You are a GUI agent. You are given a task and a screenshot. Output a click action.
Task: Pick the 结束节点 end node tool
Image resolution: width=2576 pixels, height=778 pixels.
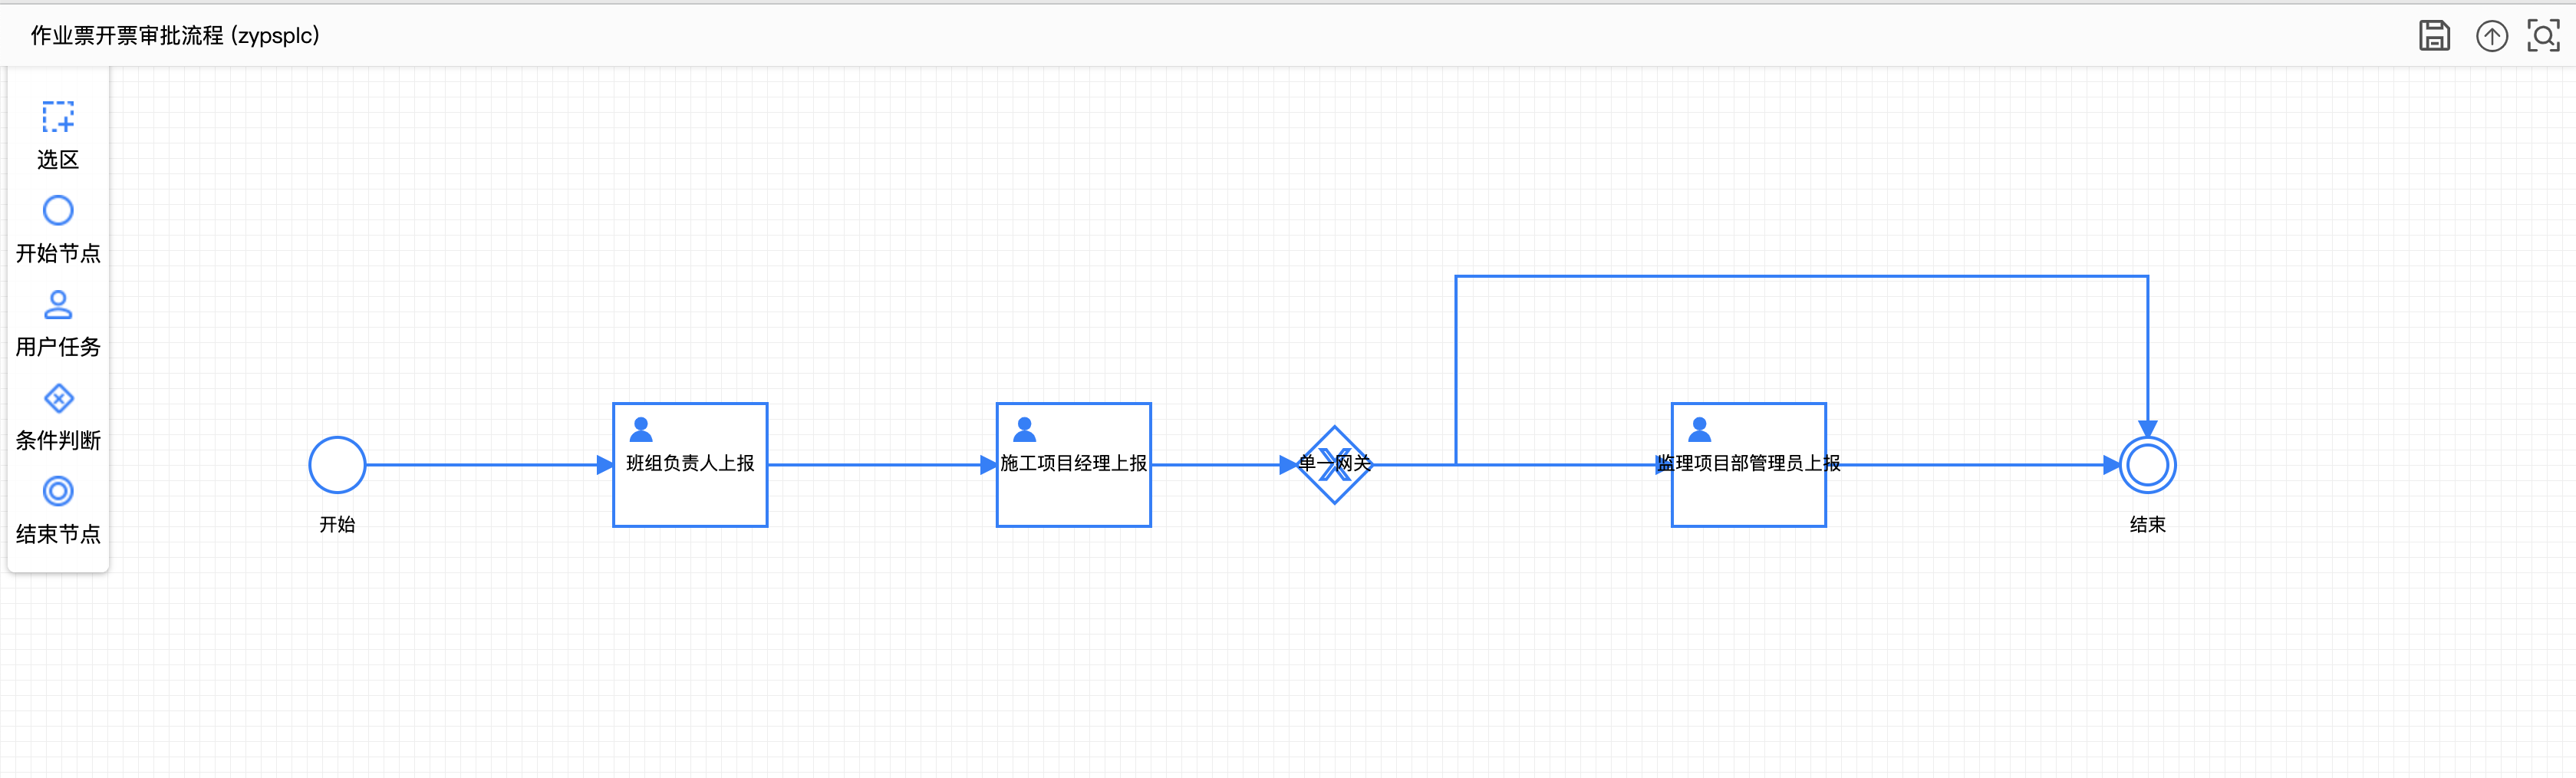click(x=58, y=509)
